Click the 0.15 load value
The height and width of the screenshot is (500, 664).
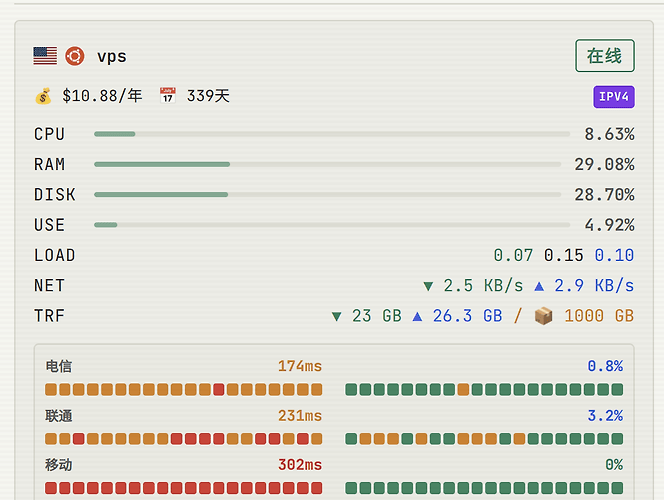point(564,255)
